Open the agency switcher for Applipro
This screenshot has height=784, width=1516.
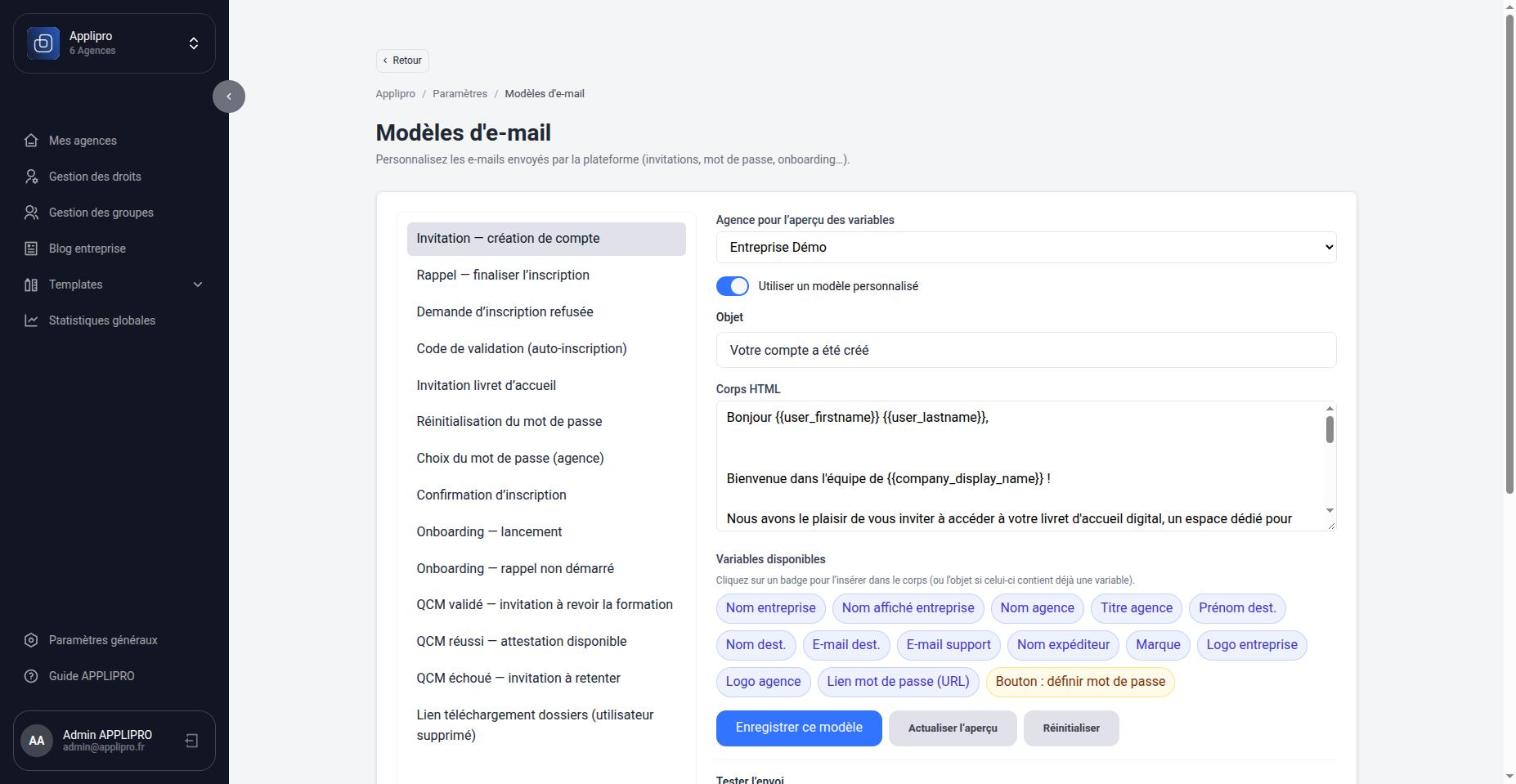click(194, 43)
